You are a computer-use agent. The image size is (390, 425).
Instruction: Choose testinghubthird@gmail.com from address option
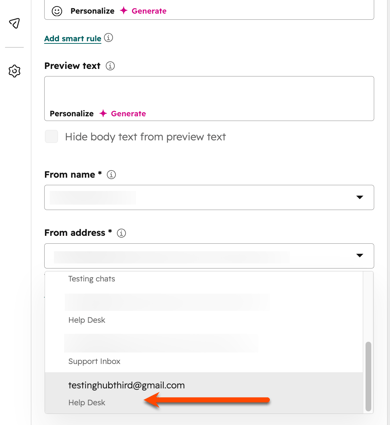(x=204, y=393)
